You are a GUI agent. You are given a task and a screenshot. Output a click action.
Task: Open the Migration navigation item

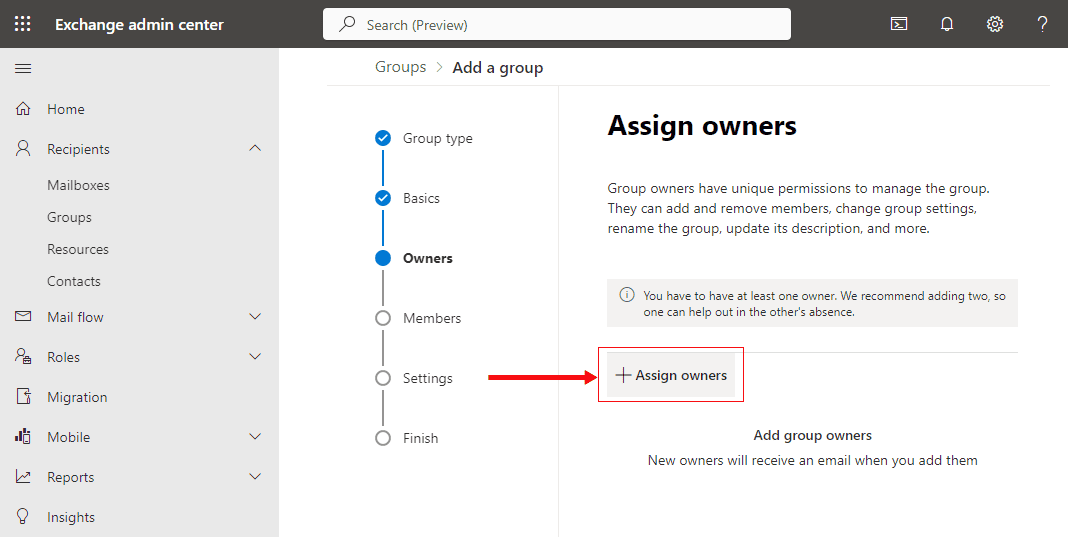tap(77, 397)
